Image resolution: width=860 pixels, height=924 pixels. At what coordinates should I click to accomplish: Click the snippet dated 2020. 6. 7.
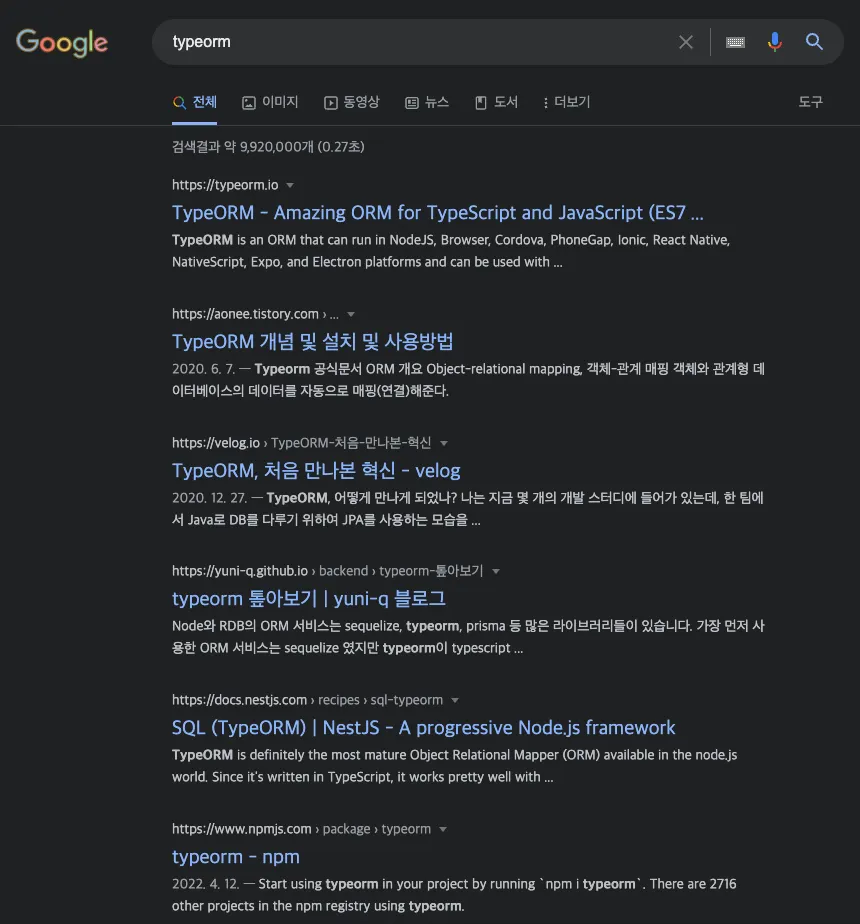[x=468, y=380]
